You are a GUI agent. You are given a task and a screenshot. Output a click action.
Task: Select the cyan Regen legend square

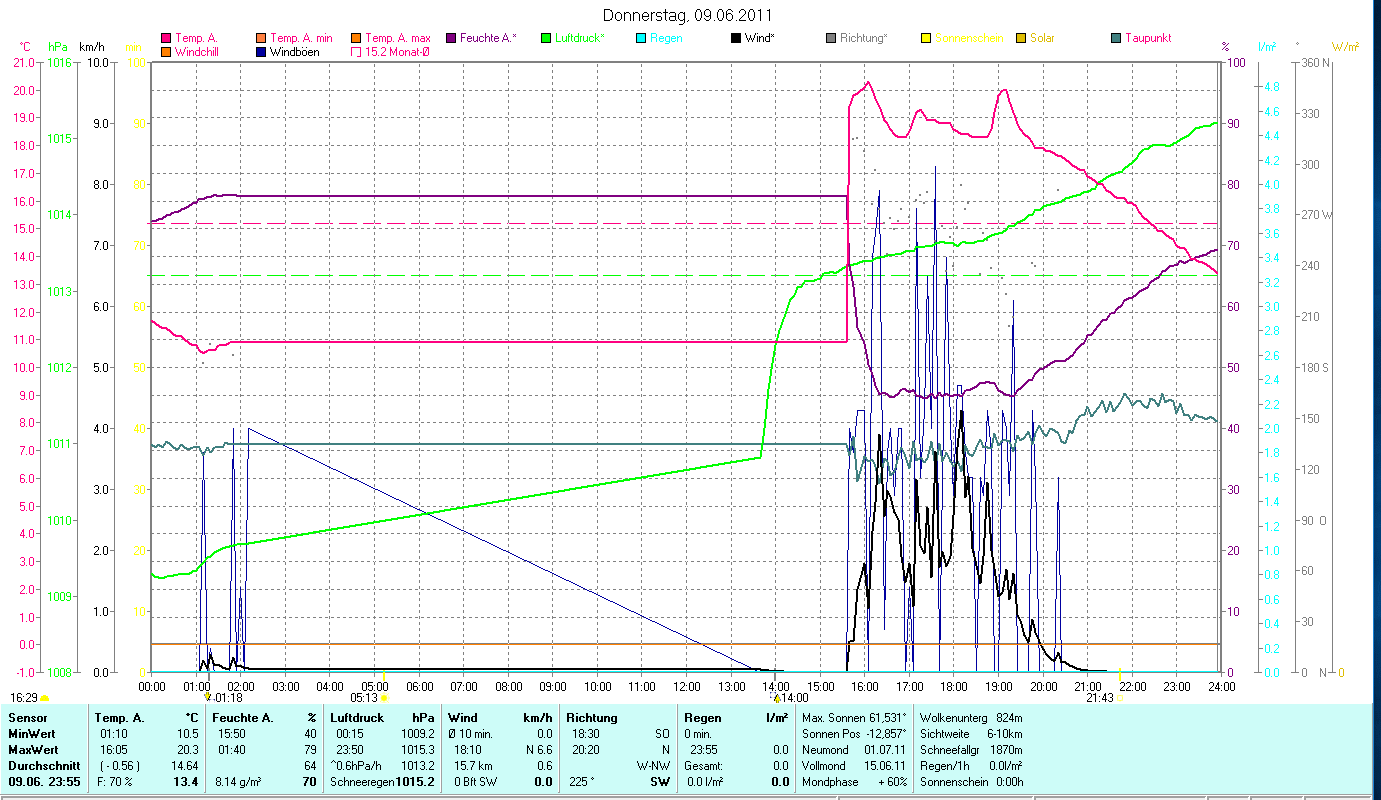click(641, 39)
